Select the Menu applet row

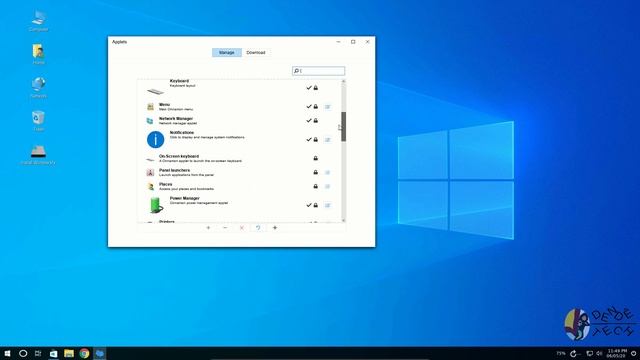tap(240, 107)
